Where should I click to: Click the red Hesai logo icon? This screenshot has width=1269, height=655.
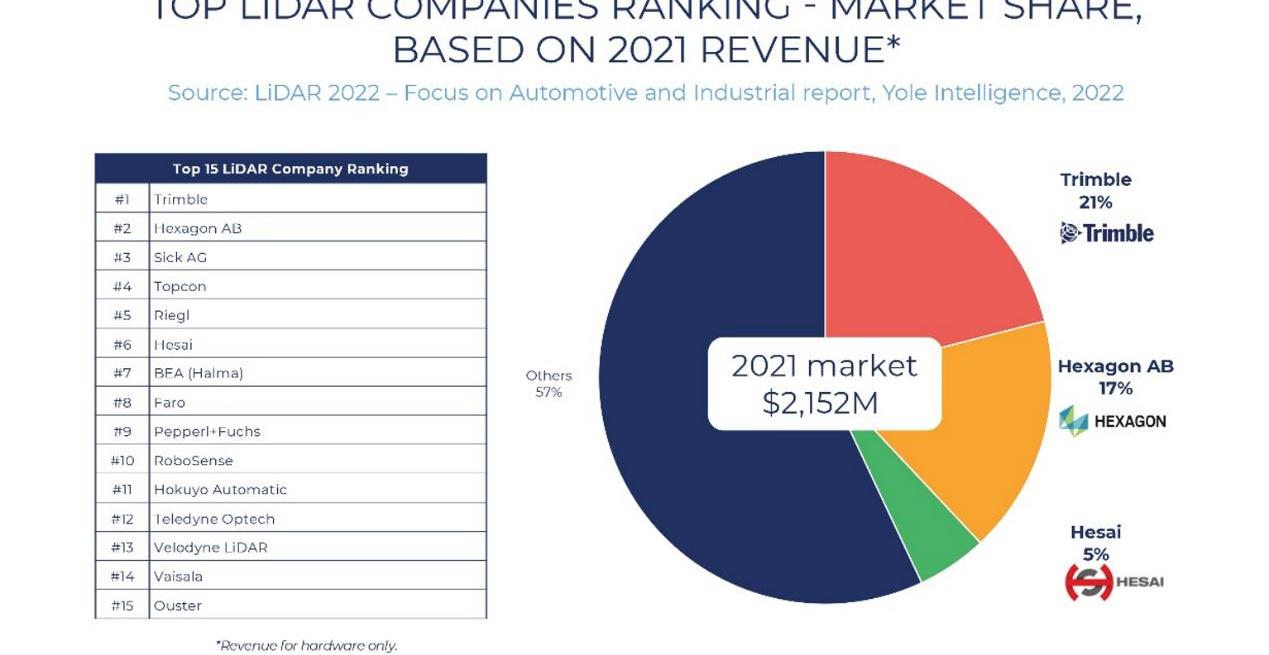tap(1088, 582)
